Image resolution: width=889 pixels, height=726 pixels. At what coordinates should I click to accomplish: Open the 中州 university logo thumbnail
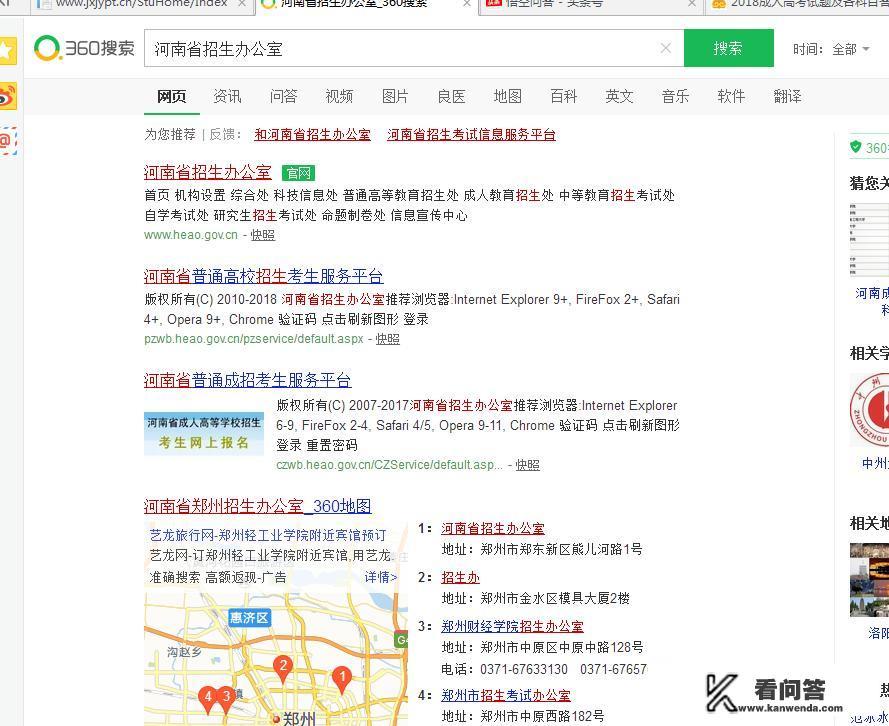point(869,410)
